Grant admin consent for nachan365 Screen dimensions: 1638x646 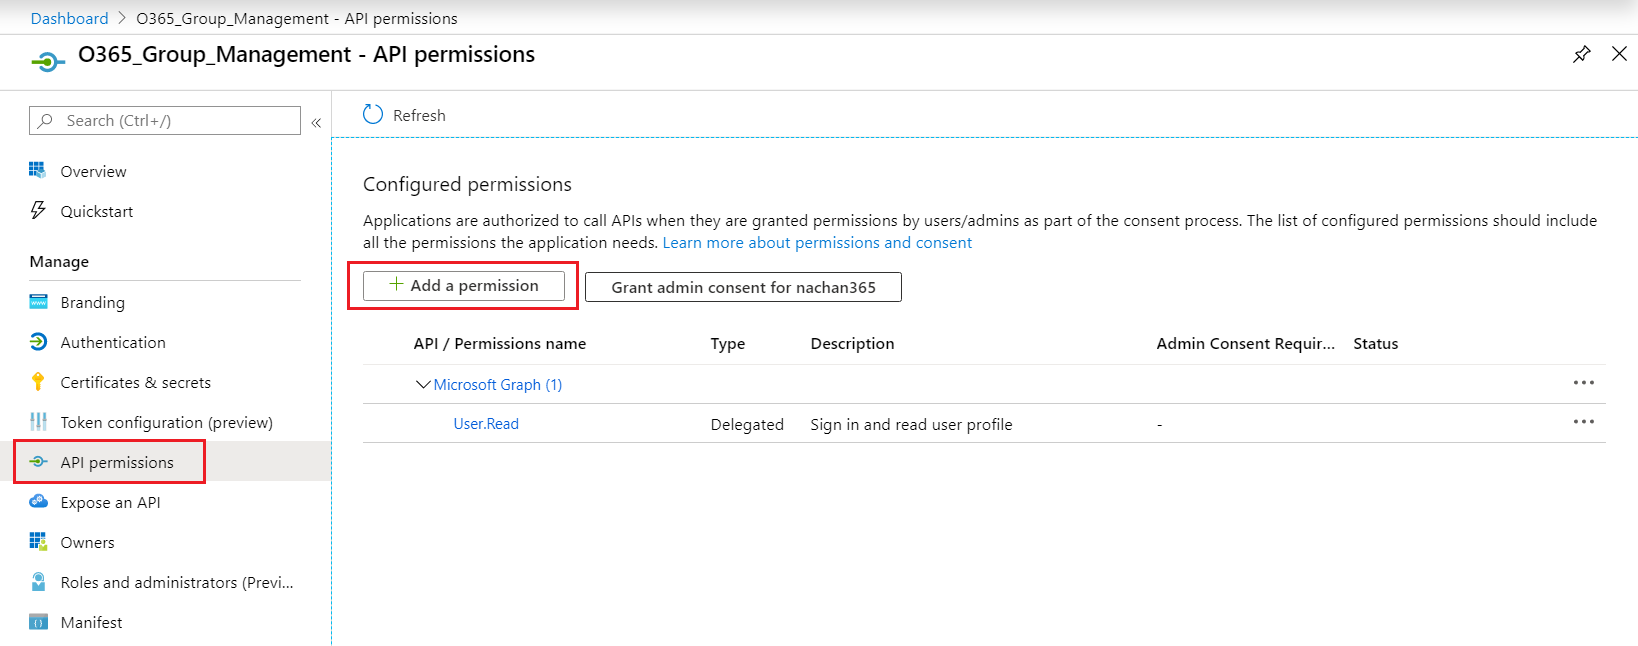click(743, 287)
